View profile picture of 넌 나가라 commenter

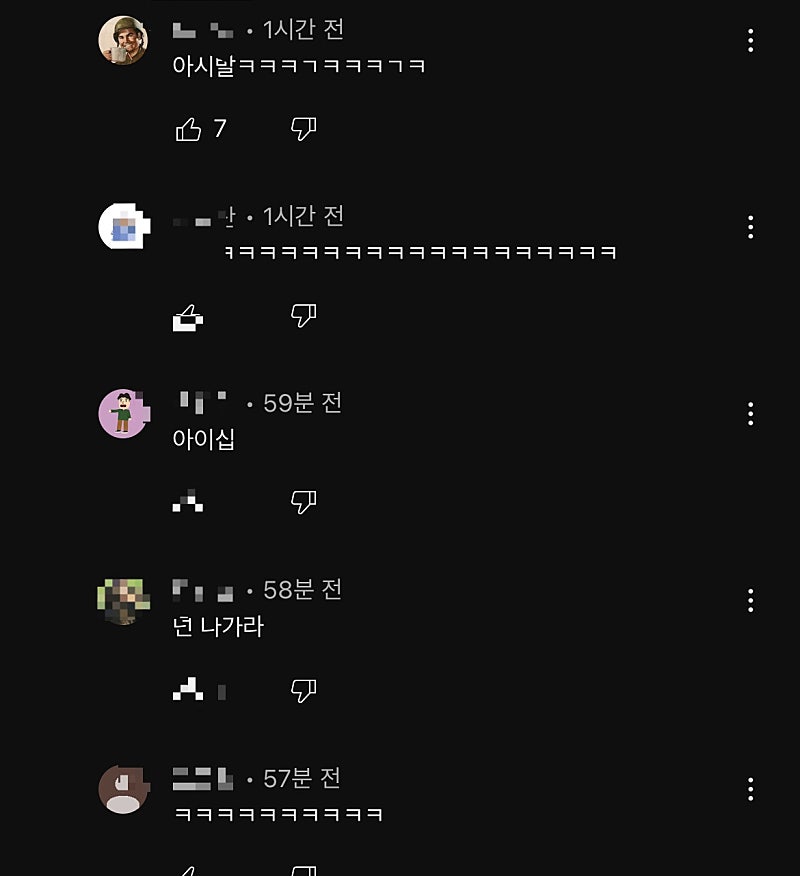tap(123, 600)
